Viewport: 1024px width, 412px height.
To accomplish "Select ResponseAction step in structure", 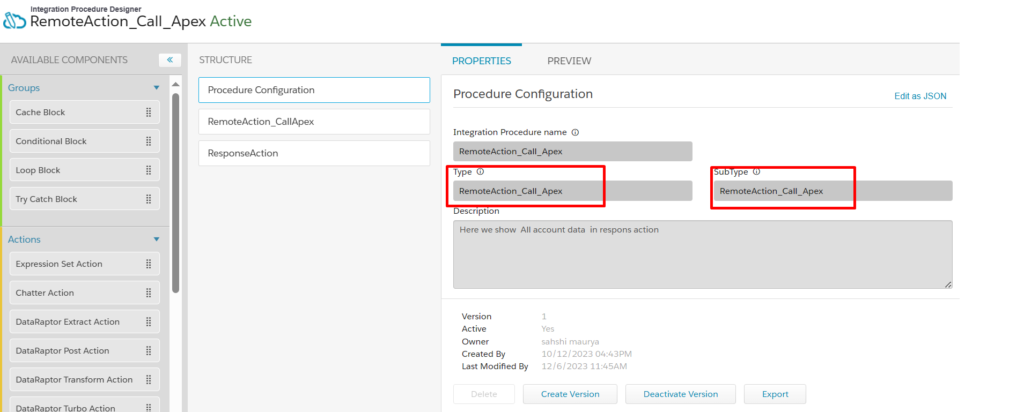I will pyautogui.click(x=314, y=153).
